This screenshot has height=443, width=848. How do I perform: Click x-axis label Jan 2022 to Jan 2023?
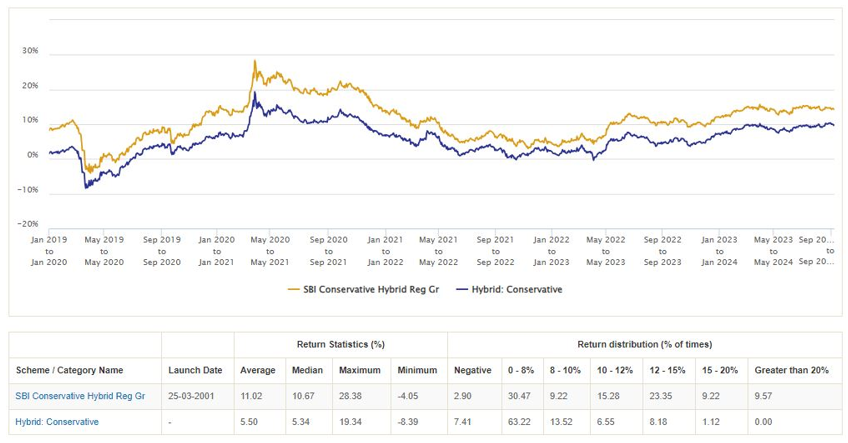(x=551, y=251)
